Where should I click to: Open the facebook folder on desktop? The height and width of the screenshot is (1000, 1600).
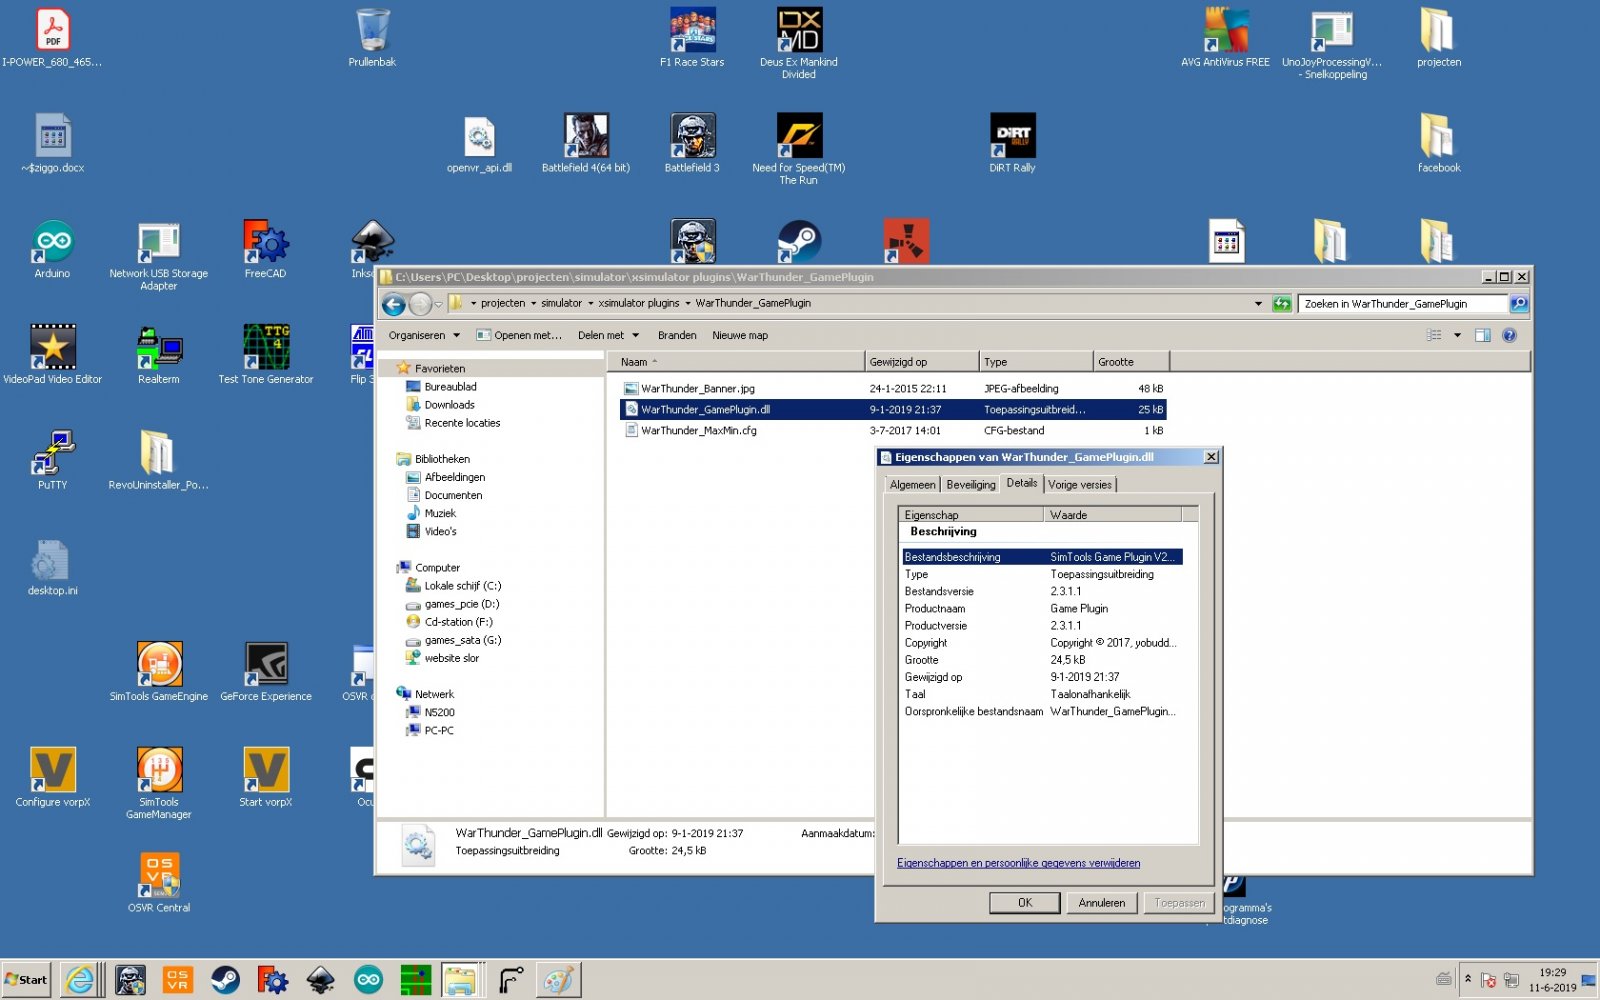coord(1439,143)
